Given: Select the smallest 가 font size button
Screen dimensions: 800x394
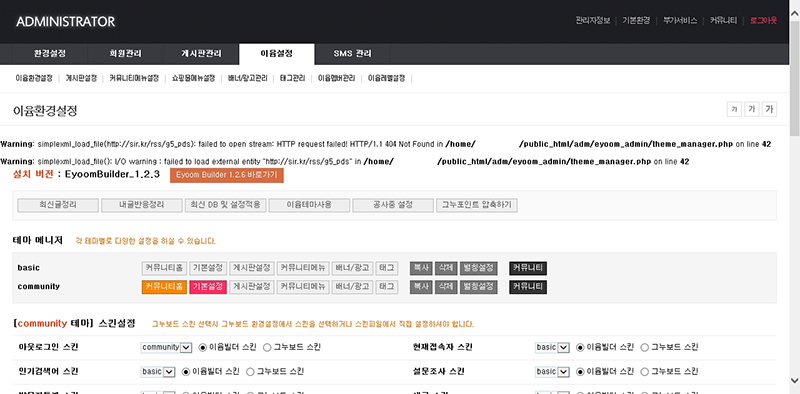Looking at the screenshot, I should click(x=734, y=109).
